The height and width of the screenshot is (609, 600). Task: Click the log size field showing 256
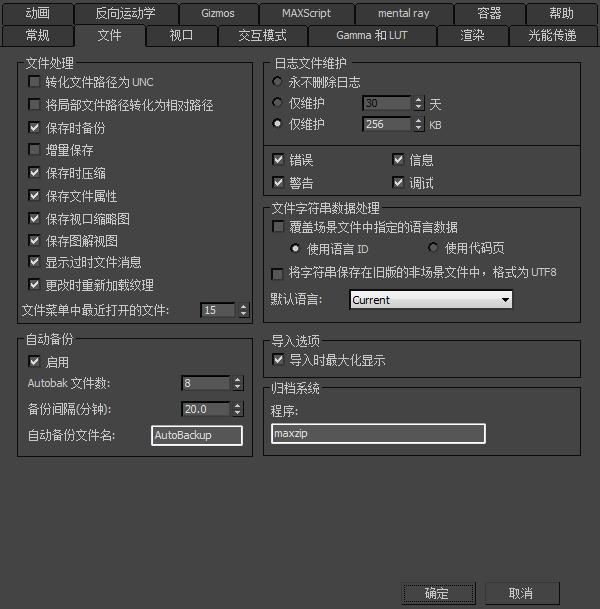386,124
